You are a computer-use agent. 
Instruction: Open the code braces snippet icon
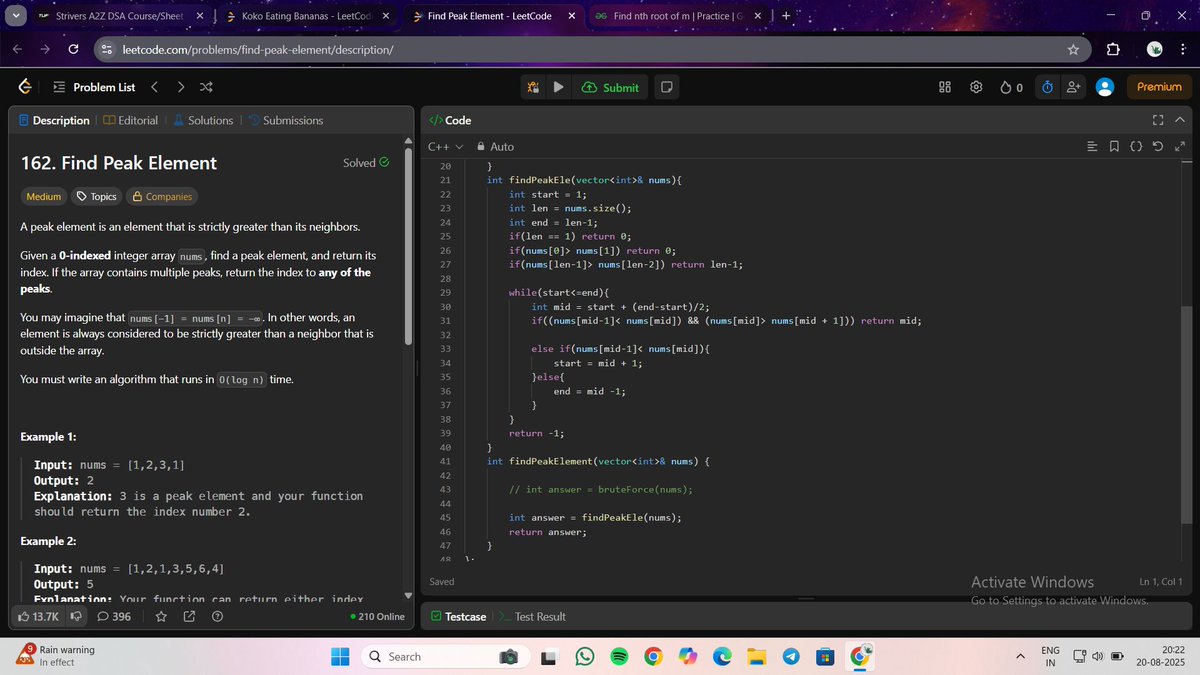click(x=1136, y=147)
